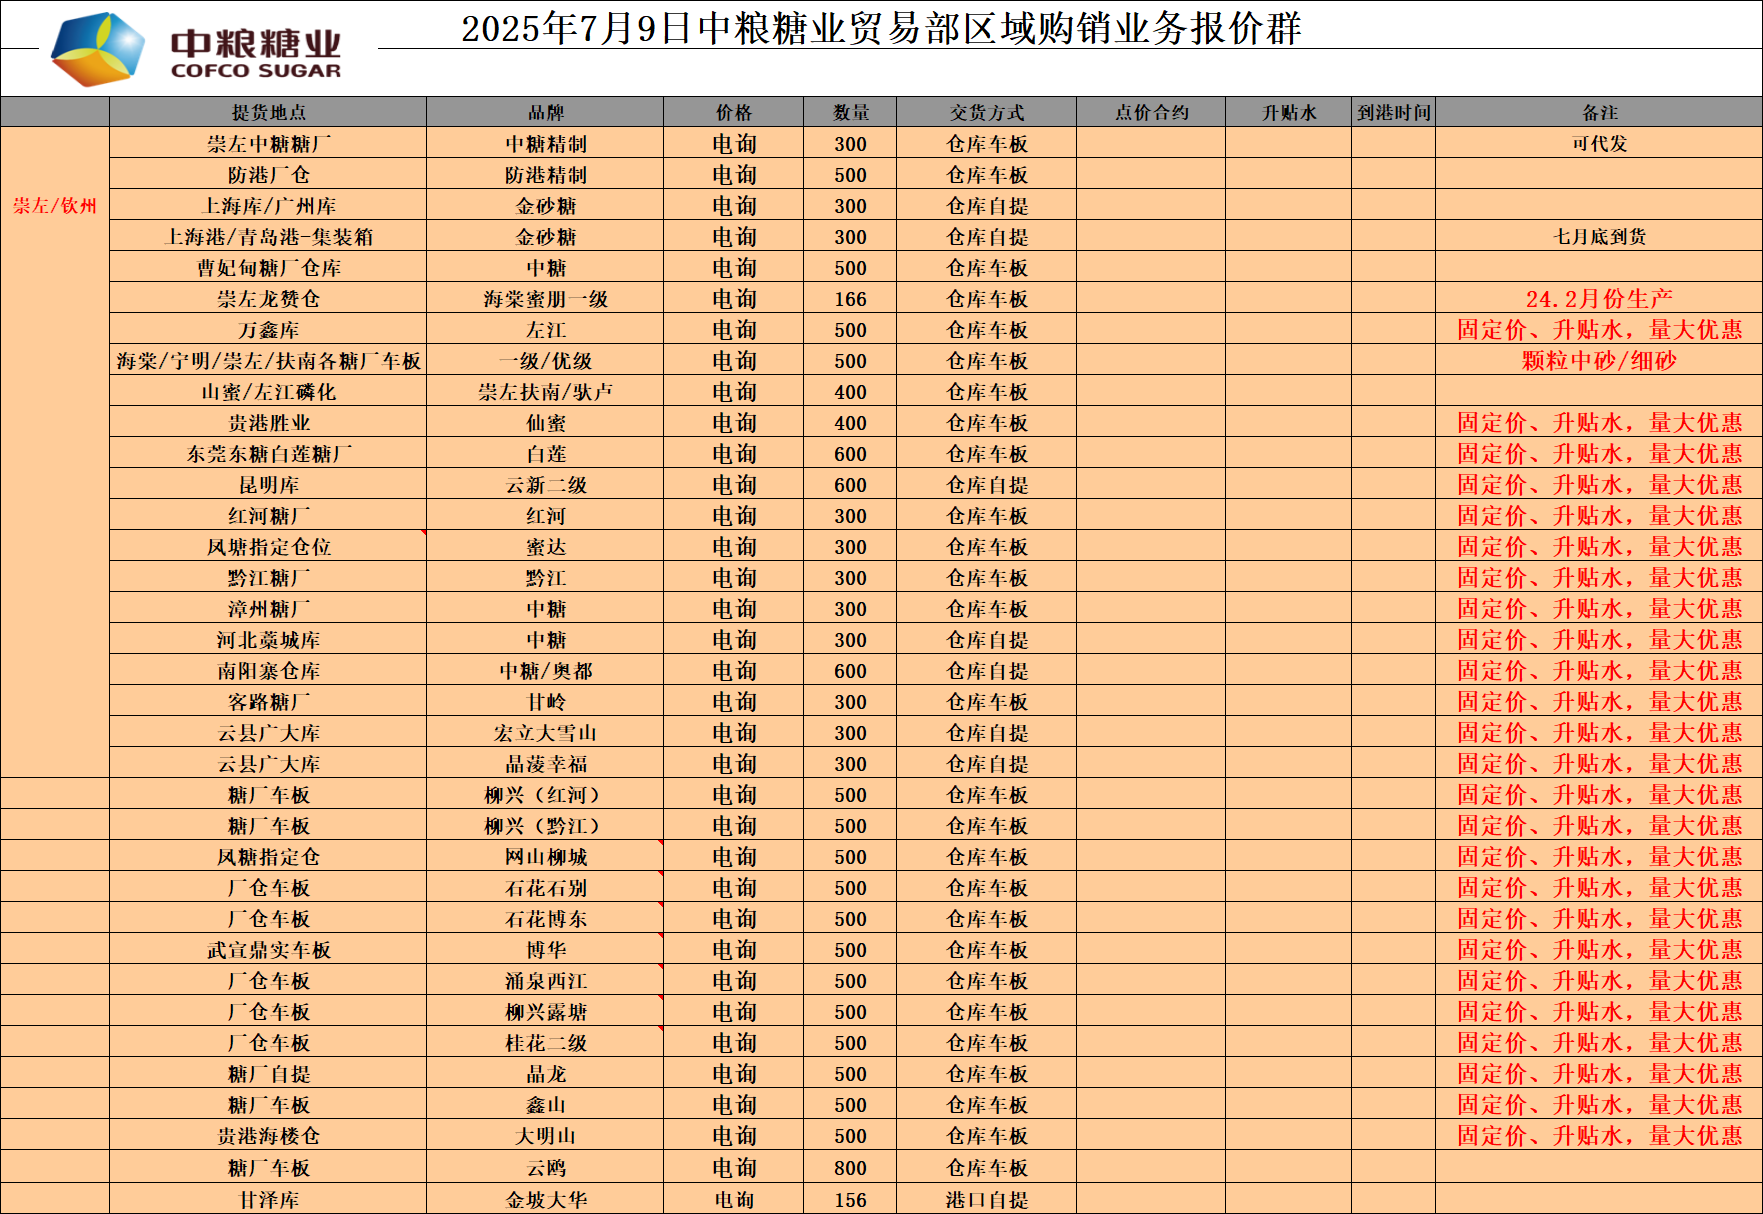Select the 交货方式 column header
This screenshot has width=1763, height=1214.
click(986, 112)
